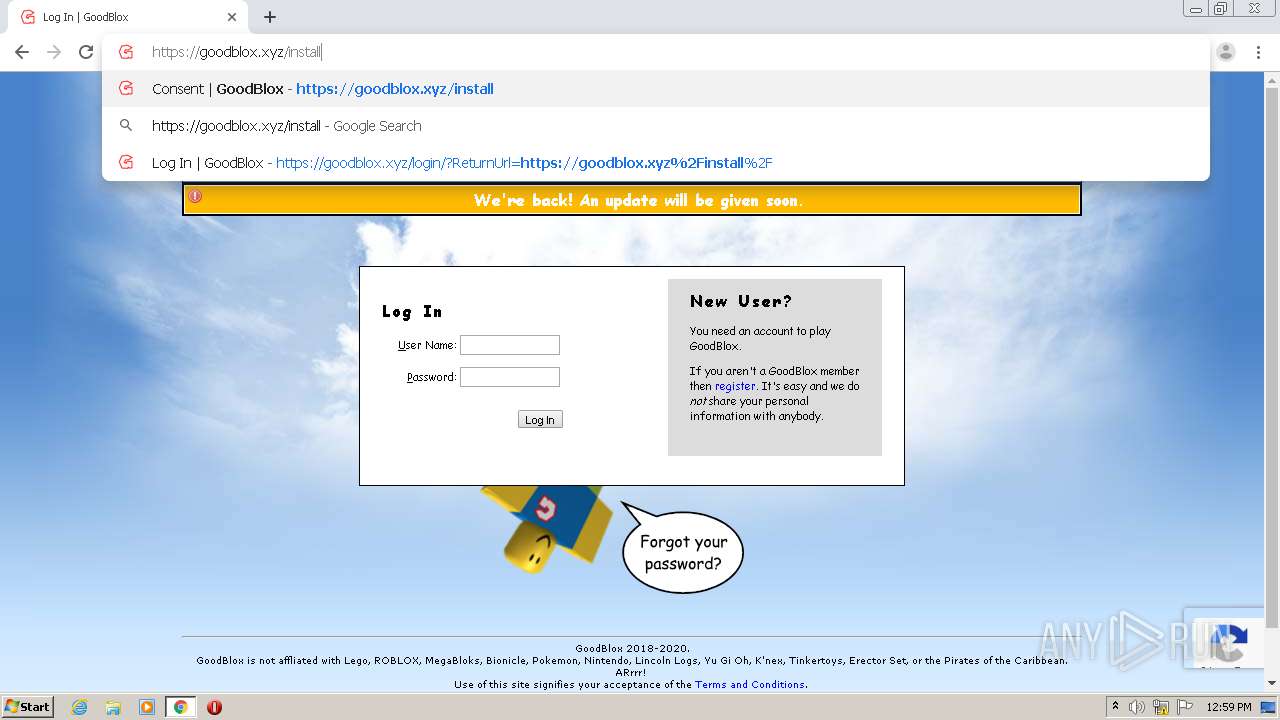Switch to the Chrome taskbar button
This screenshot has width=1280, height=720.
click(181, 707)
